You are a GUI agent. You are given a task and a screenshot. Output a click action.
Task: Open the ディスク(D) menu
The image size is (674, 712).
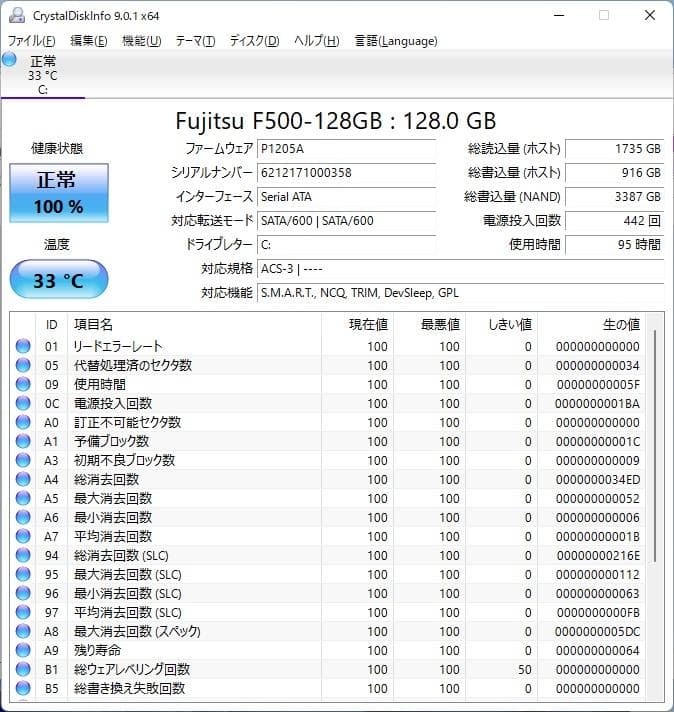[254, 41]
